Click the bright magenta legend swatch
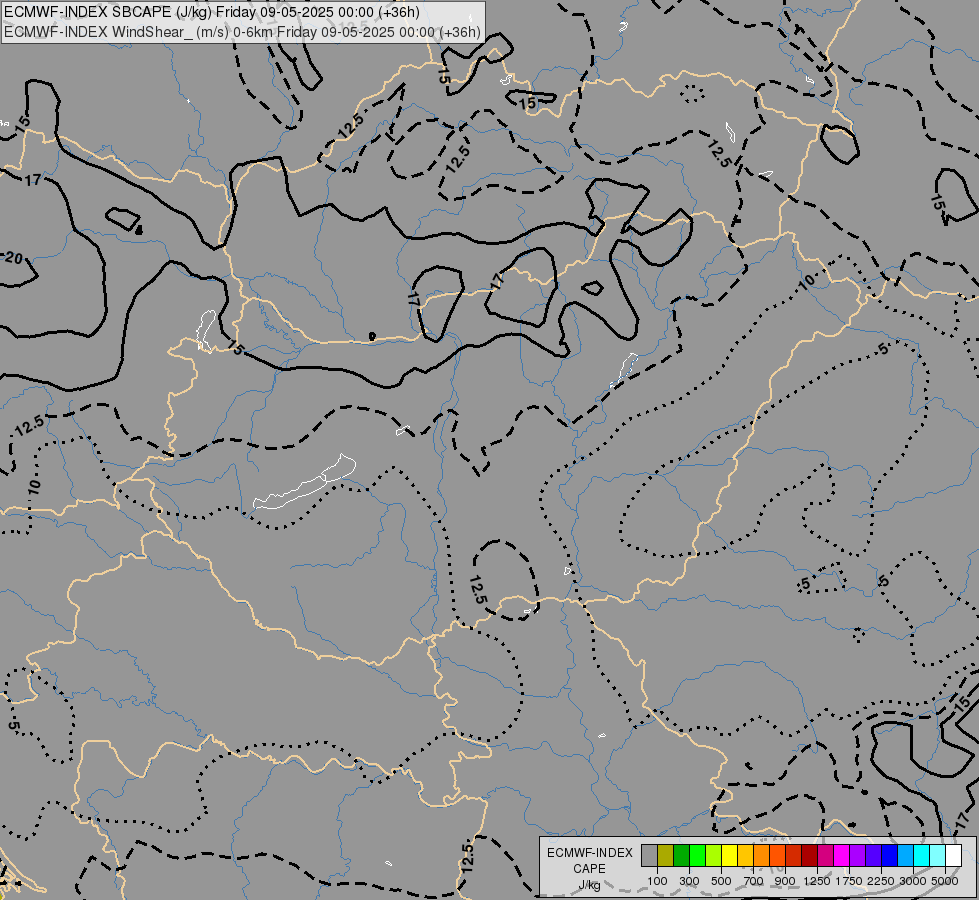 (842, 855)
